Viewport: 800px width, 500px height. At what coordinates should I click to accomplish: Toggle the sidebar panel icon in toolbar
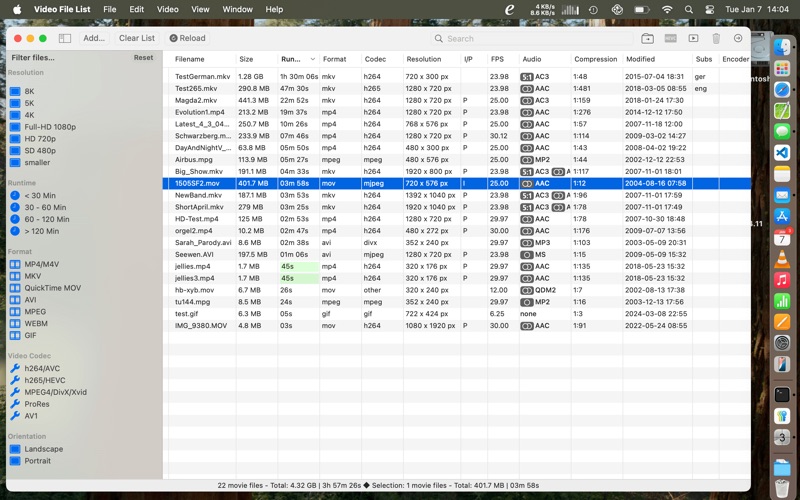click(x=65, y=38)
